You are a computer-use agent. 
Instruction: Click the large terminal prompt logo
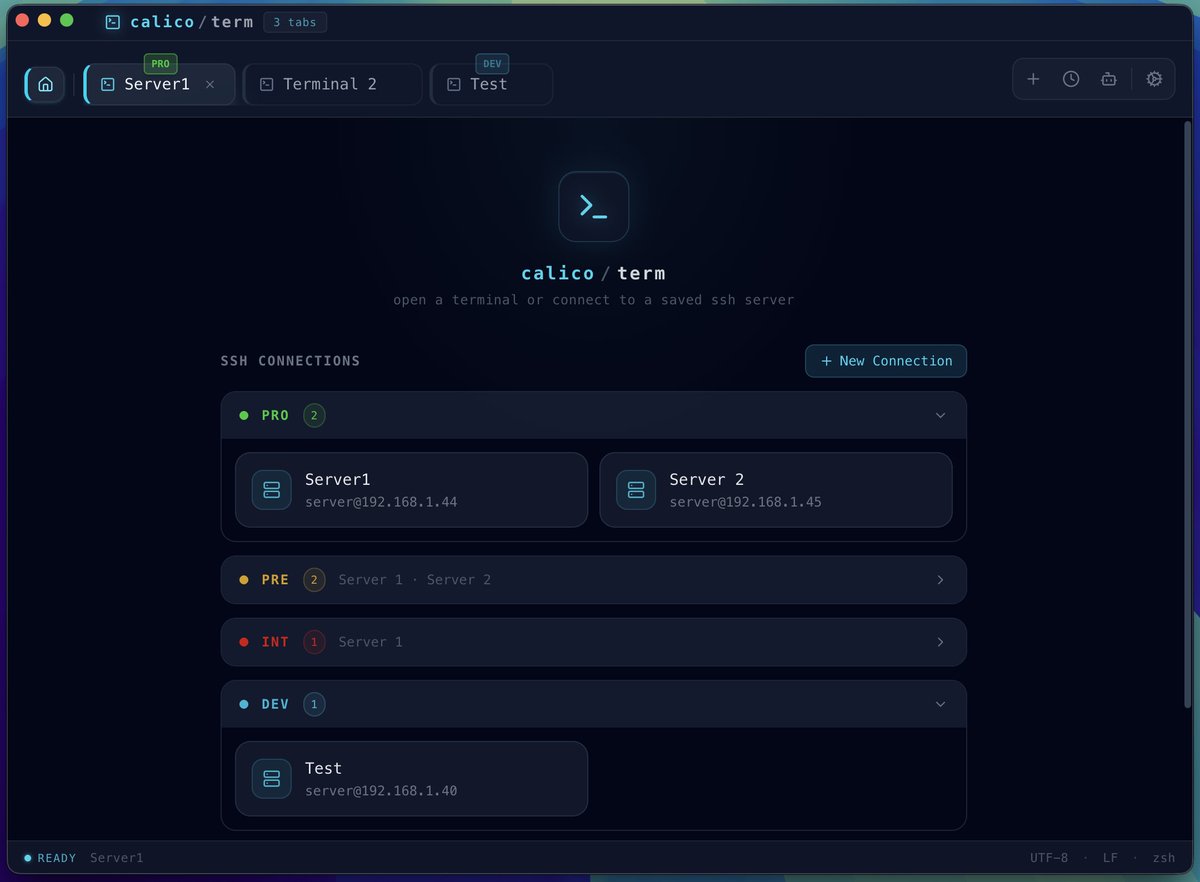pyautogui.click(x=594, y=206)
